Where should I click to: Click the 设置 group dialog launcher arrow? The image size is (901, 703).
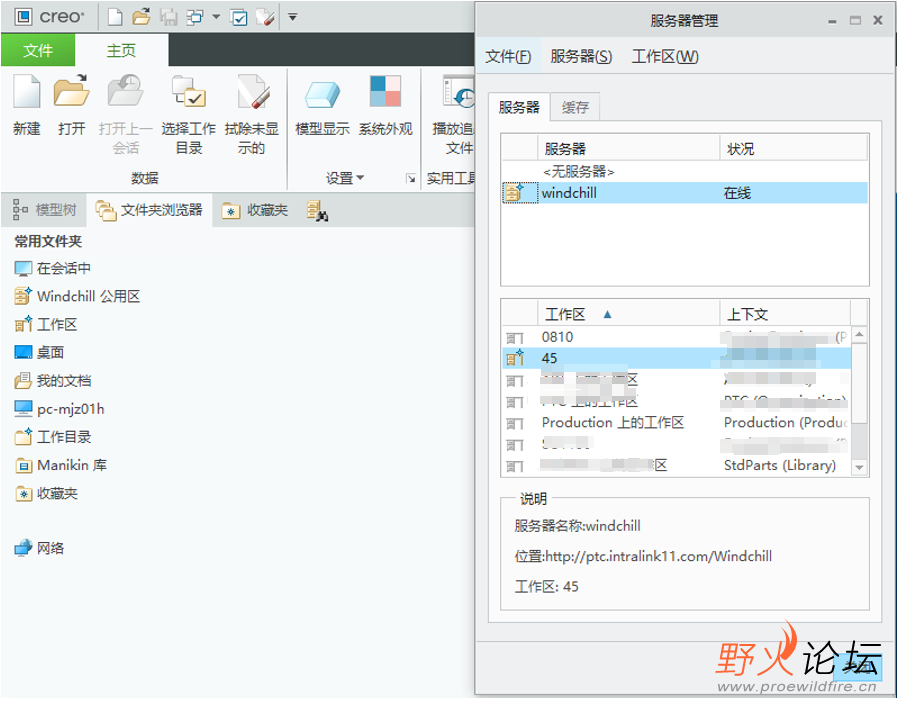(x=411, y=179)
